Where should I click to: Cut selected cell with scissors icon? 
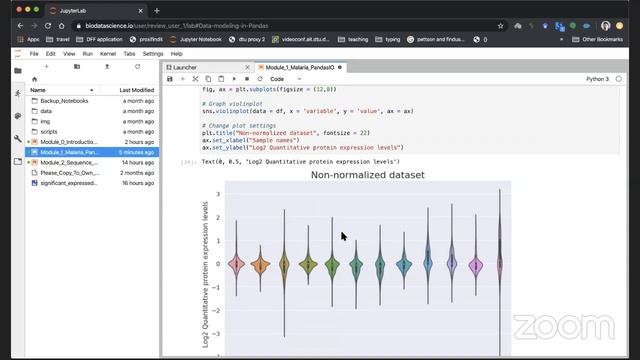[196, 79]
